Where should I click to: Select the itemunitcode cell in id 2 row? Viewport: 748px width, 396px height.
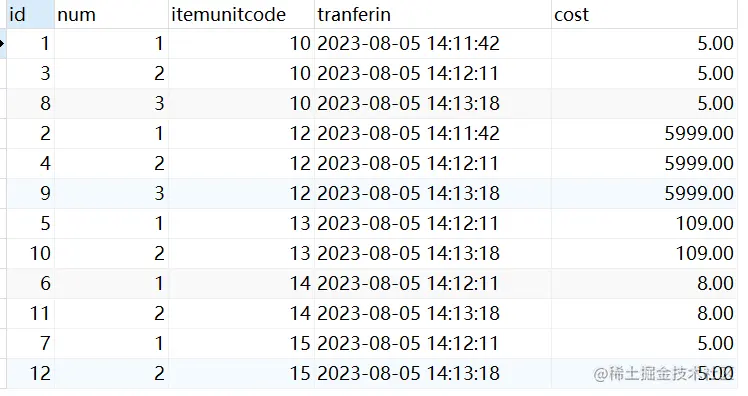[241, 134]
